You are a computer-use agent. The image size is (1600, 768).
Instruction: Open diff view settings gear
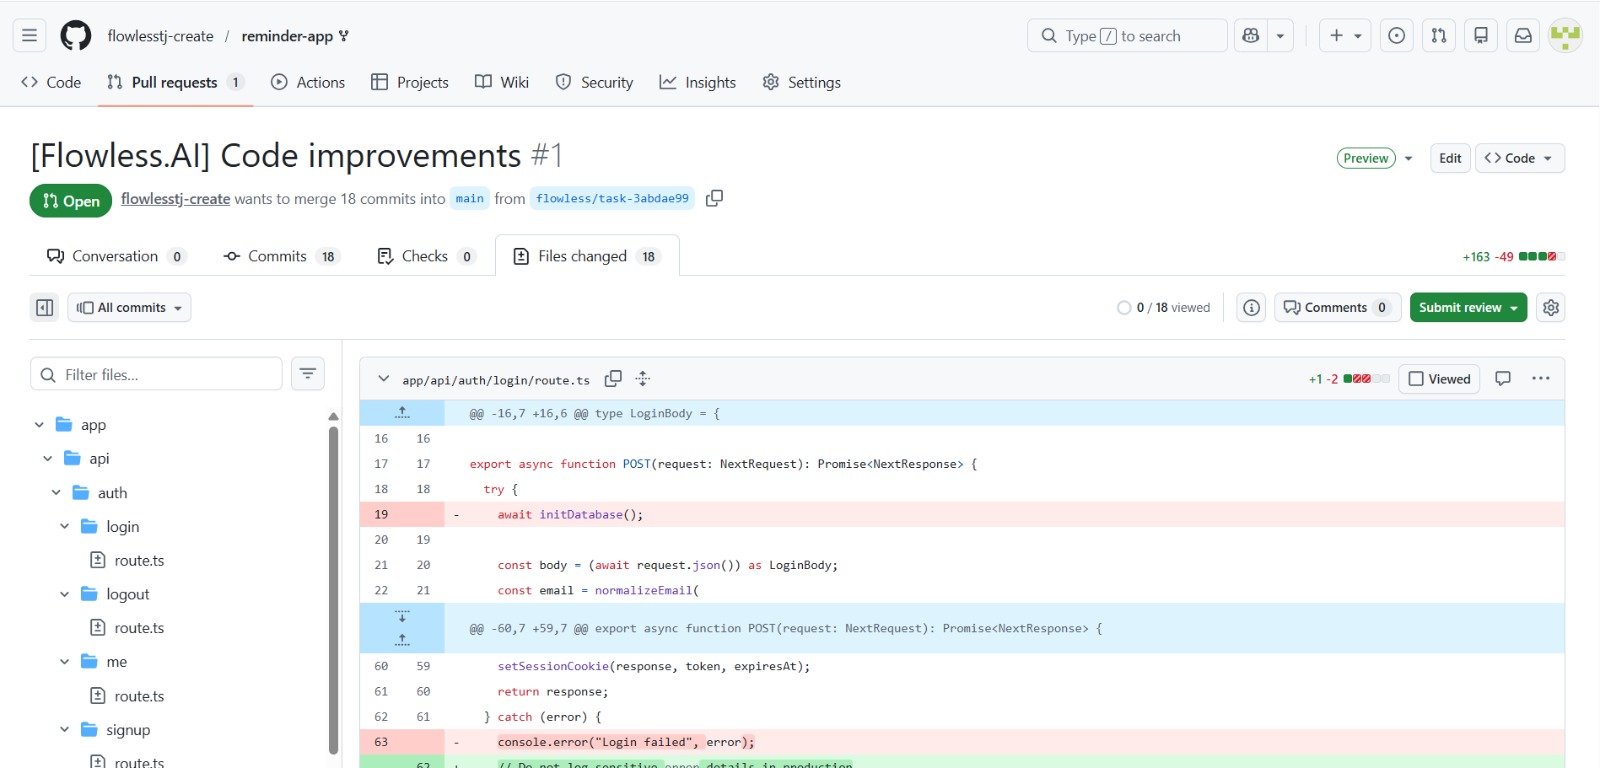tap(1551, 307)
